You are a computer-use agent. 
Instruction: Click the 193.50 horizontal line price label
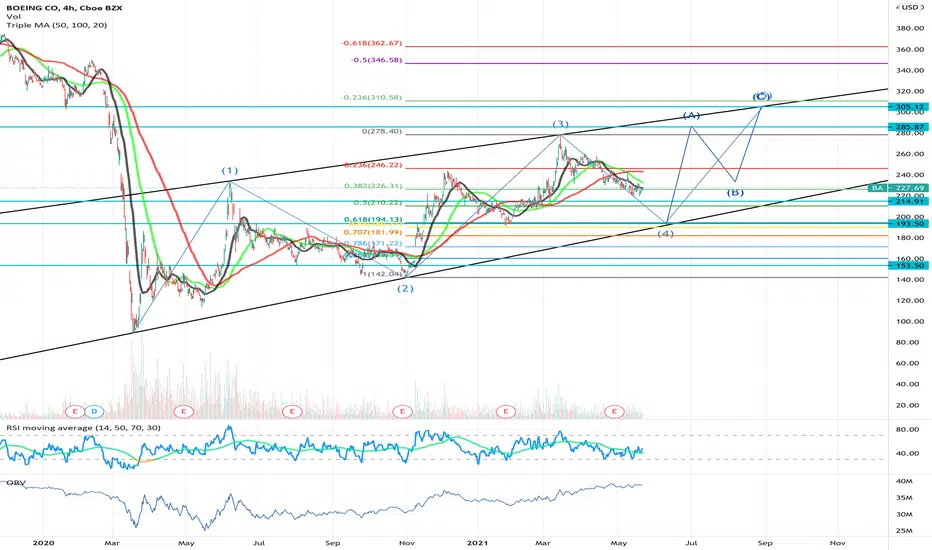[x=908, y=224]
